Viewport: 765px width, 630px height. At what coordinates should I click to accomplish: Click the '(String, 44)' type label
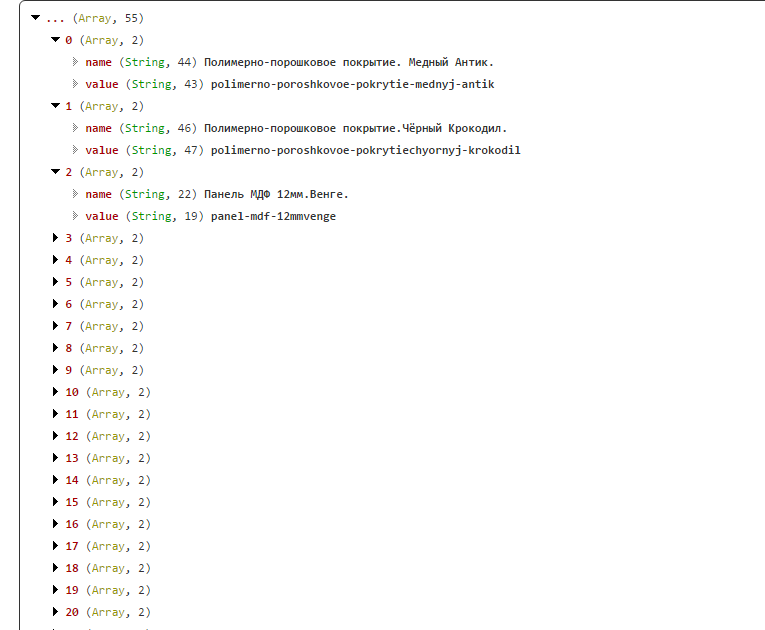point(158,62)
